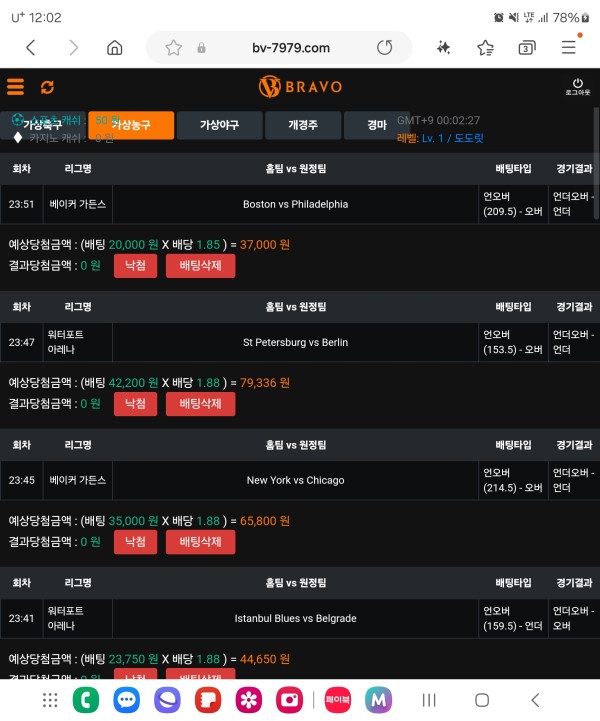600x721 pixels.
Task: Open the 개경주 tab
Action: pos(302,125)
